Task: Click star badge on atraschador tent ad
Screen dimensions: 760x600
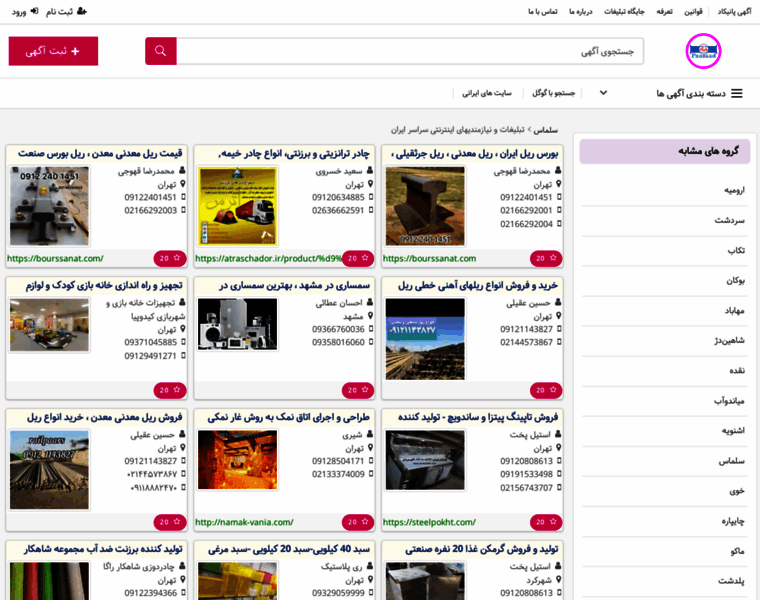Action: (355, 258)
